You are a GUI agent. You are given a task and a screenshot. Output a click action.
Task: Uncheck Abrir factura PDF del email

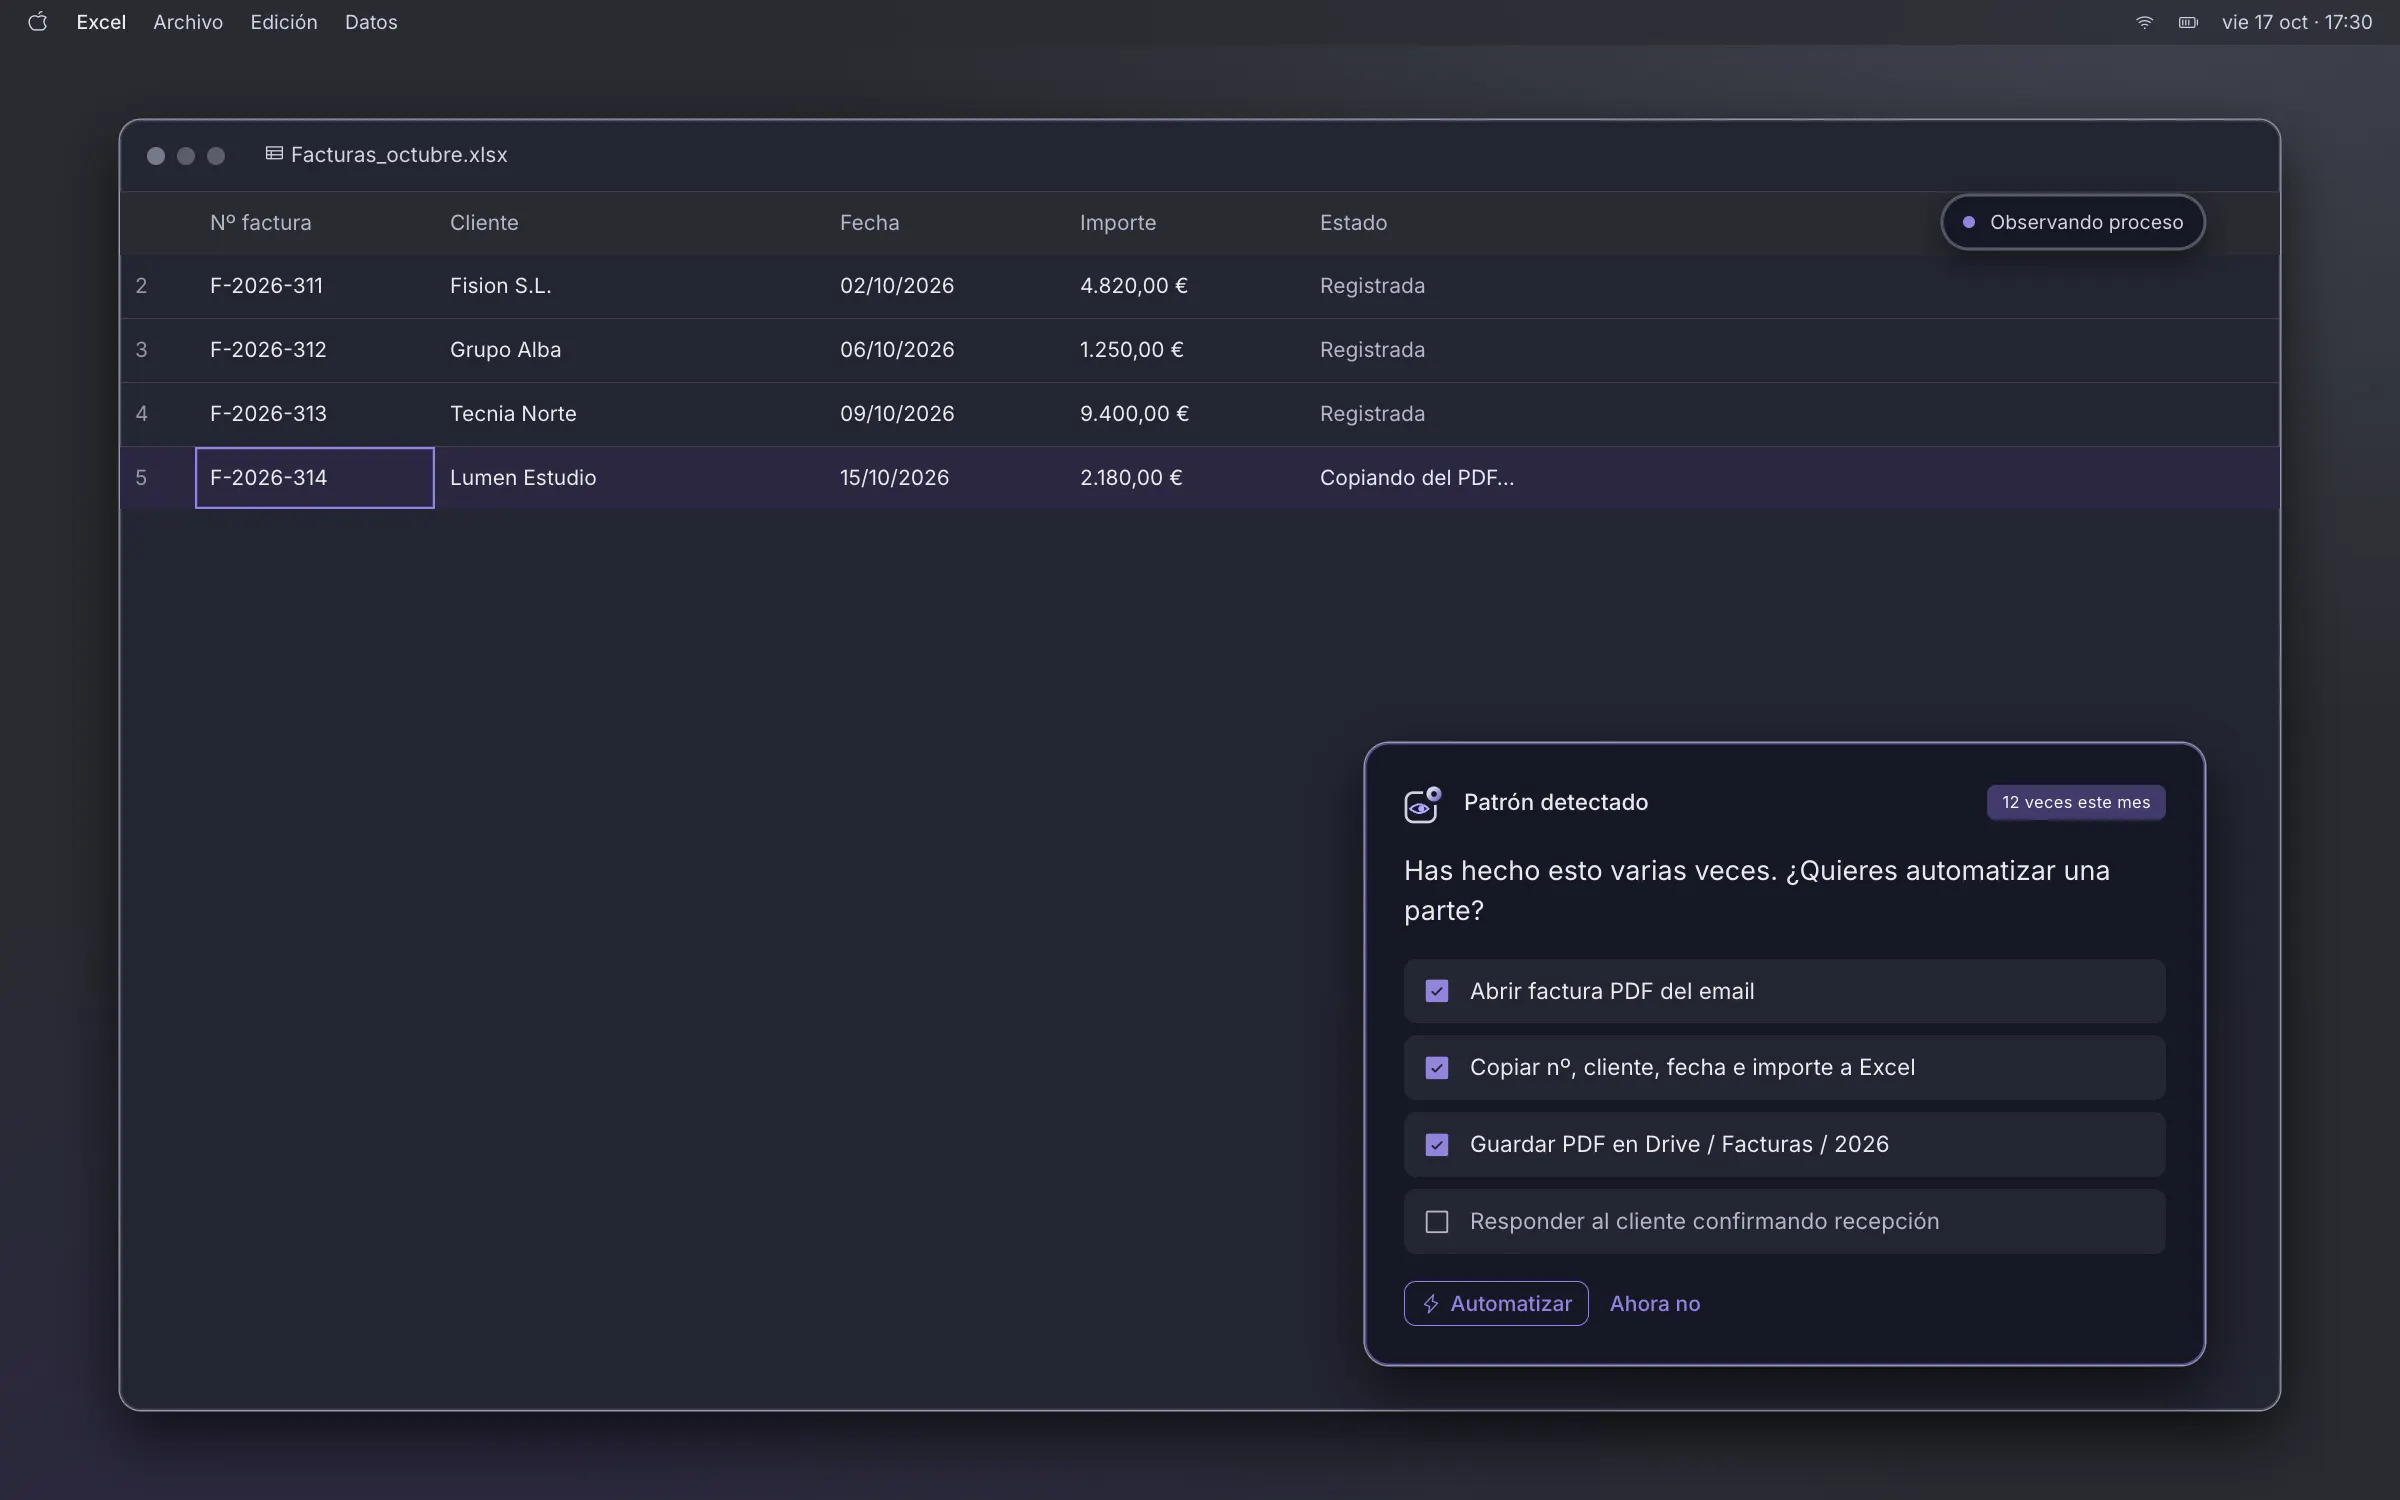coord(1437,991)
